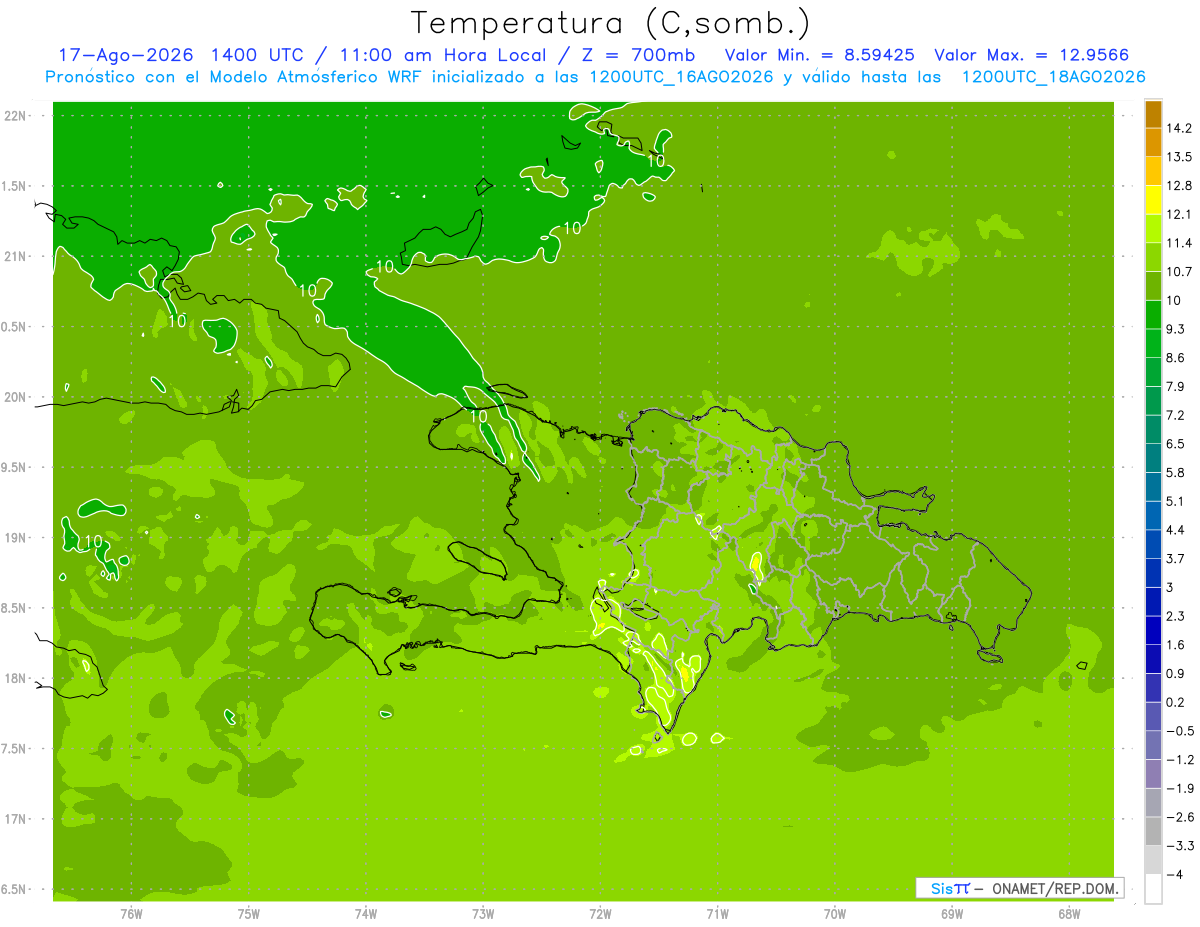Click the '70W' longitude axis label
The width and height of the screenshot is (1200, 927).
(x=835, y=914)
